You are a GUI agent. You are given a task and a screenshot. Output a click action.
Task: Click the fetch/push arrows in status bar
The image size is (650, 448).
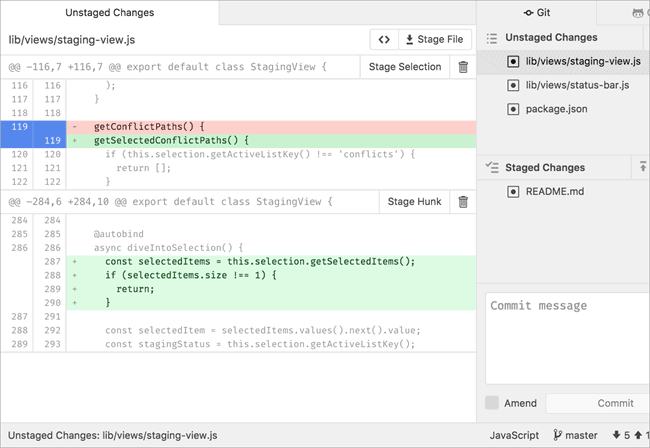[629, 436]
